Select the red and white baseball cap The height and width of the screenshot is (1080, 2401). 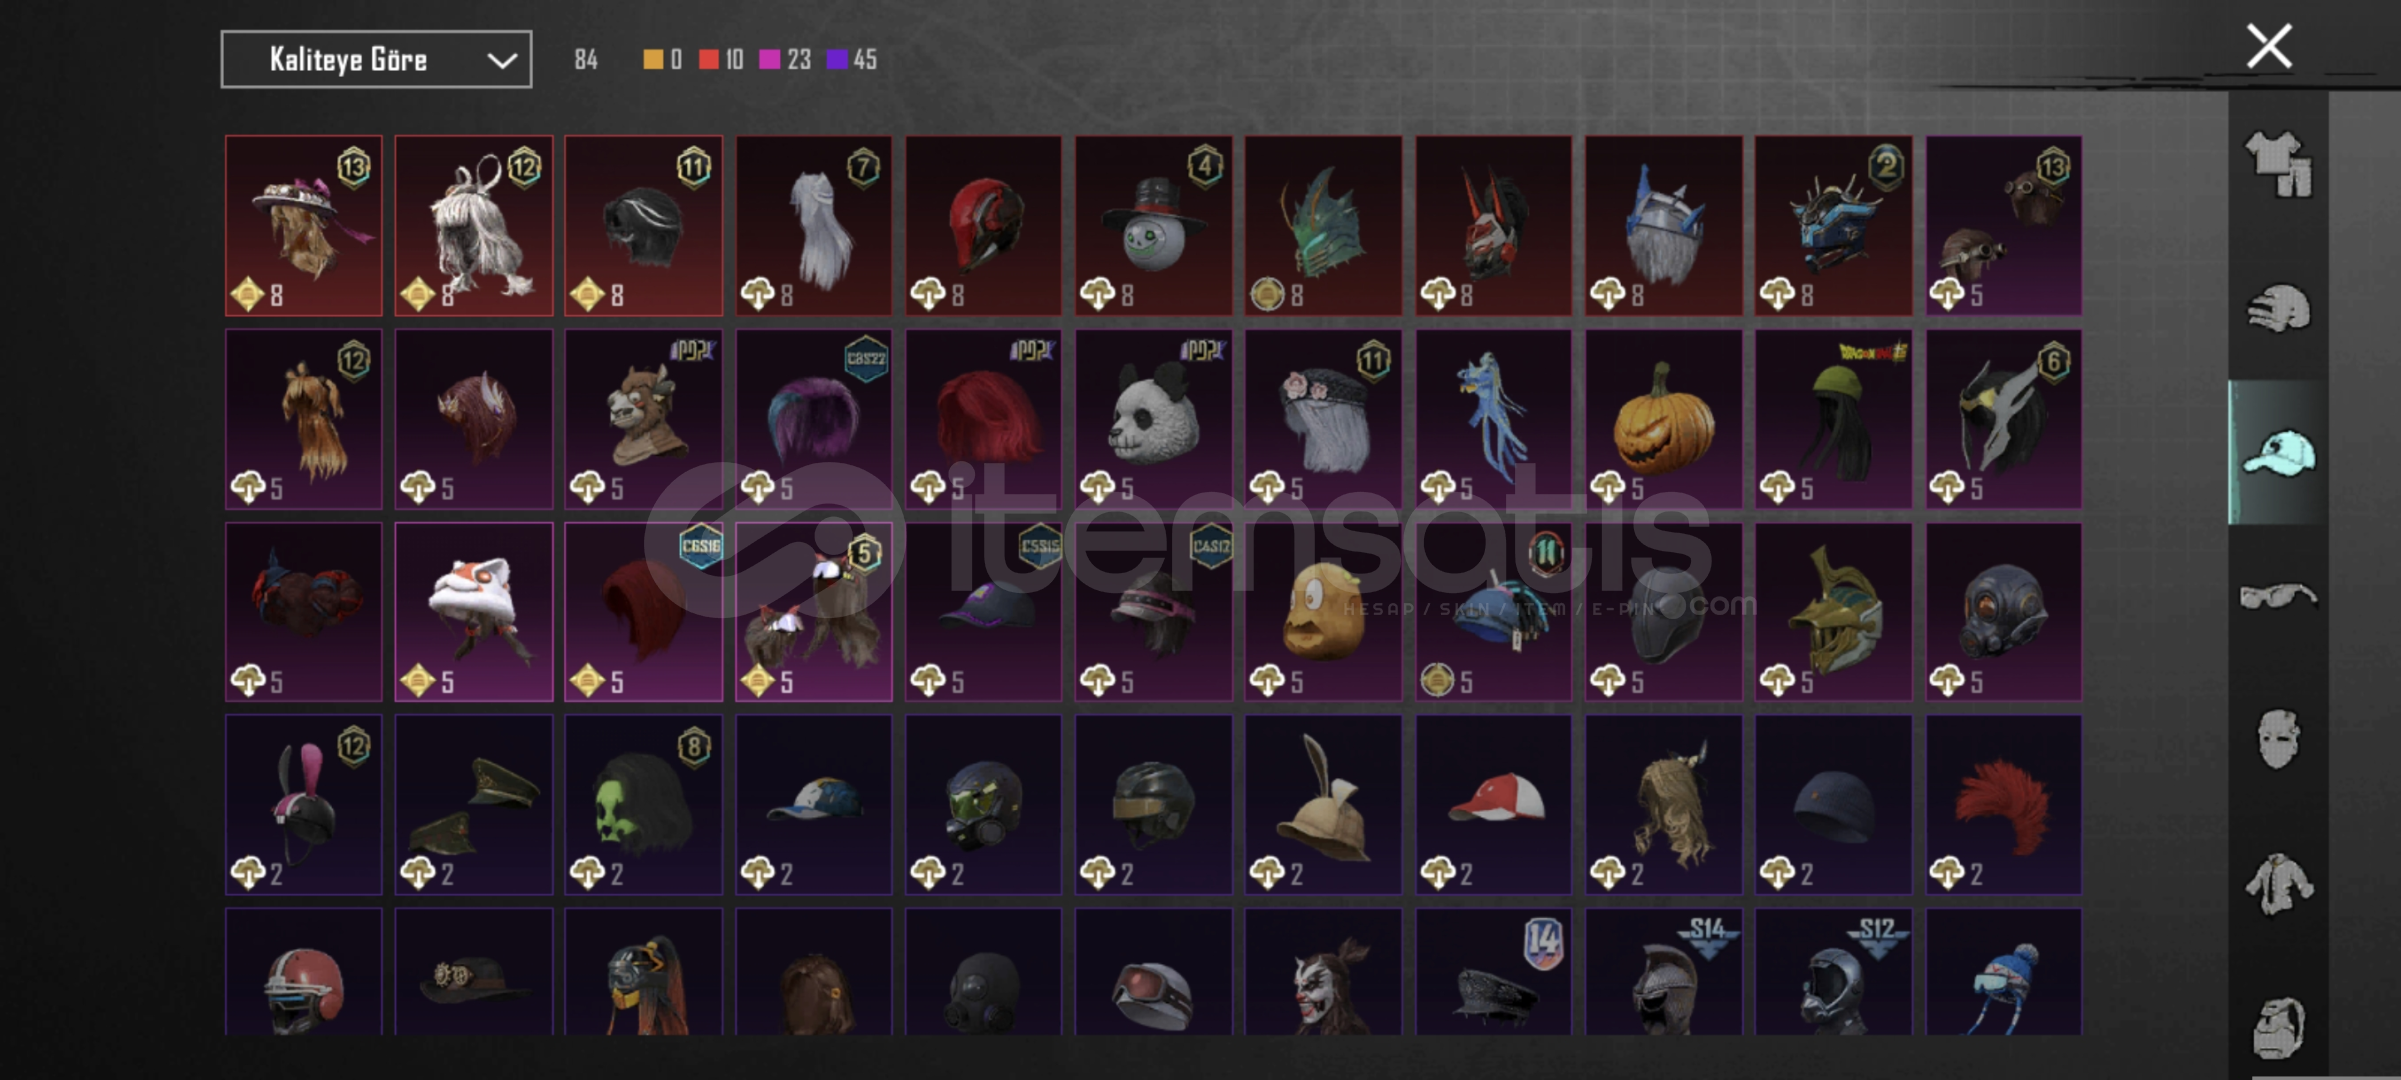tap(1493, 804)
